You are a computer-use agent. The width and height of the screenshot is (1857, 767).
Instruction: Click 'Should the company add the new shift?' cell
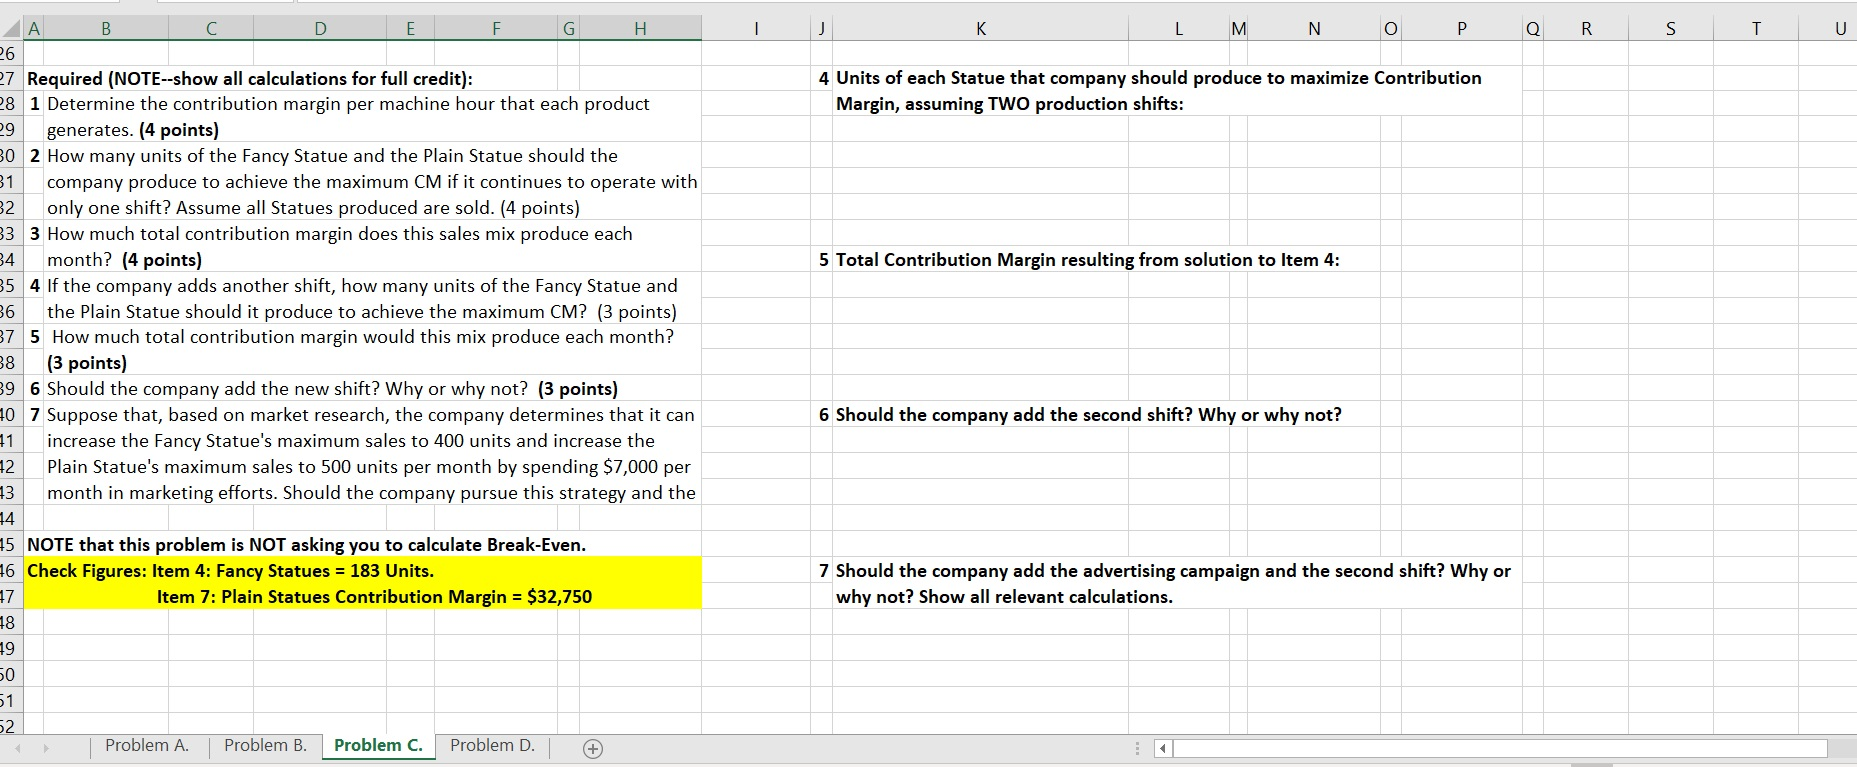[332, 389]
